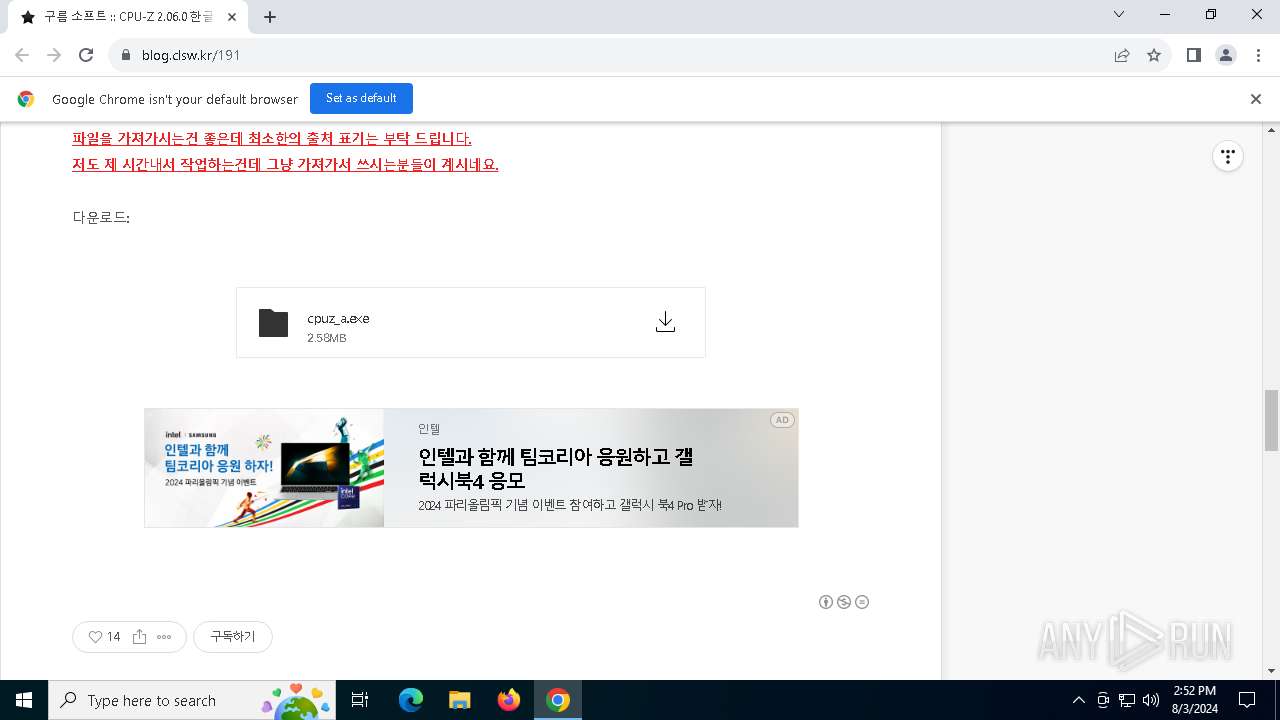Open File Explorer from taskbar

click(x=460, y=700)
